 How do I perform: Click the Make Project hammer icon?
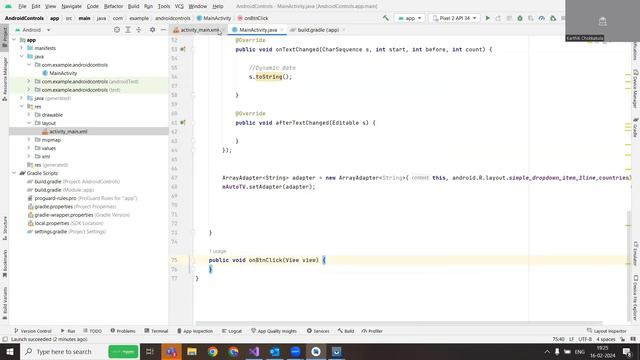[386, 18]
